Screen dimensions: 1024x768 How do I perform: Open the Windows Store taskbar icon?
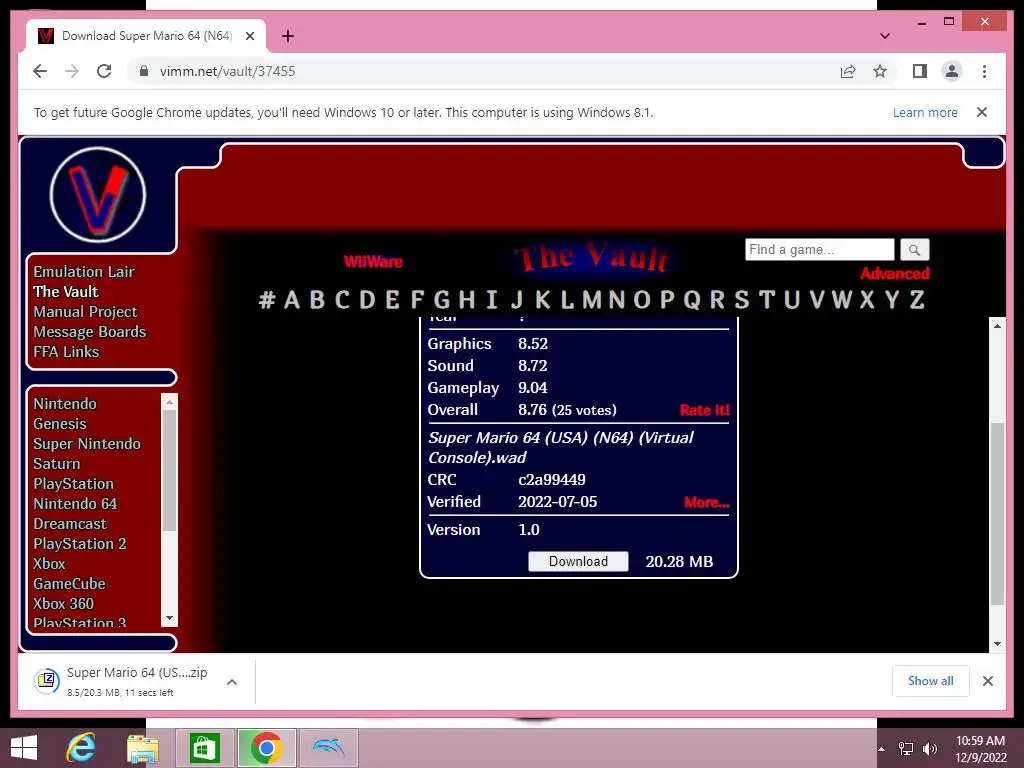coord(204,748)
